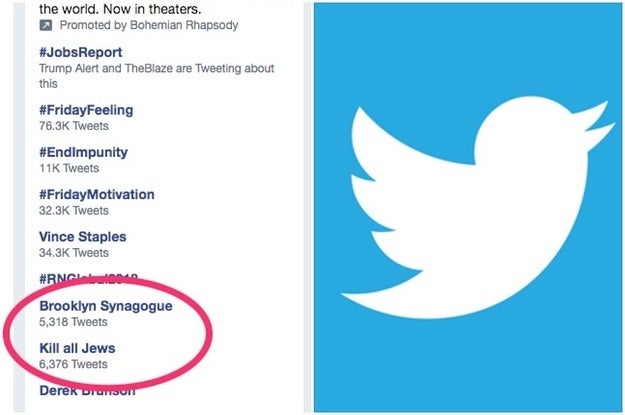Screen dimensions: 625x415
Task: Click the white Twitter bird logo
Action: [x=478, y=207]
